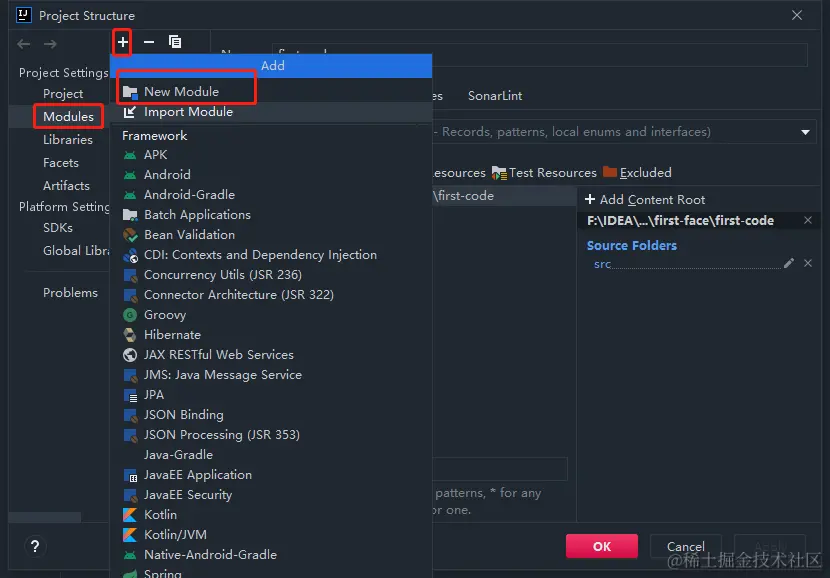Open help with question mark button
This screenshot has height=578, width=830.
35,546
